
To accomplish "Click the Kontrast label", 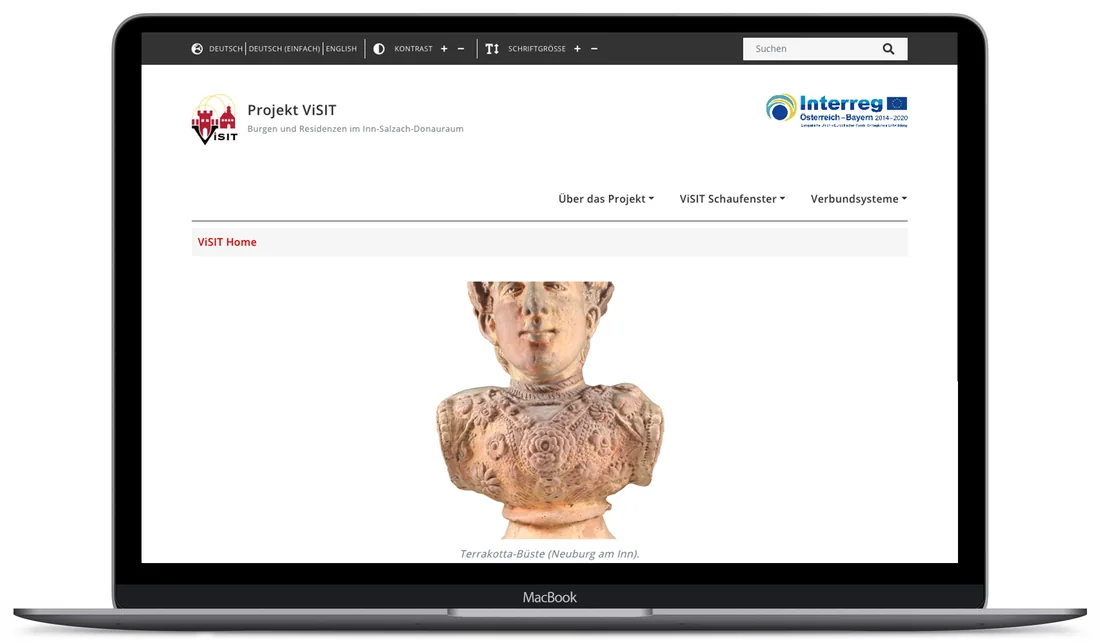I will pyautogui.click(x=413, y=49).
